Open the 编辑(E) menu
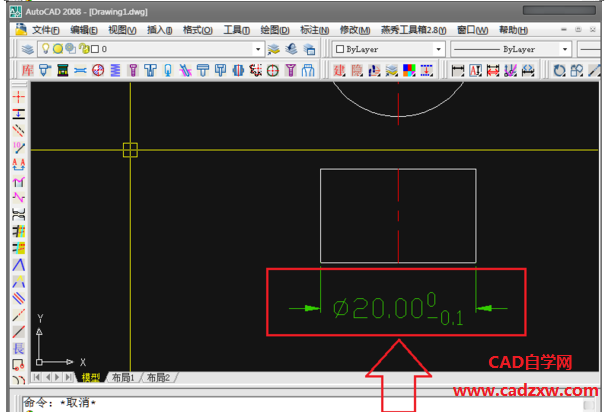This screenshot has height=414, width=607. click(84, 30)
